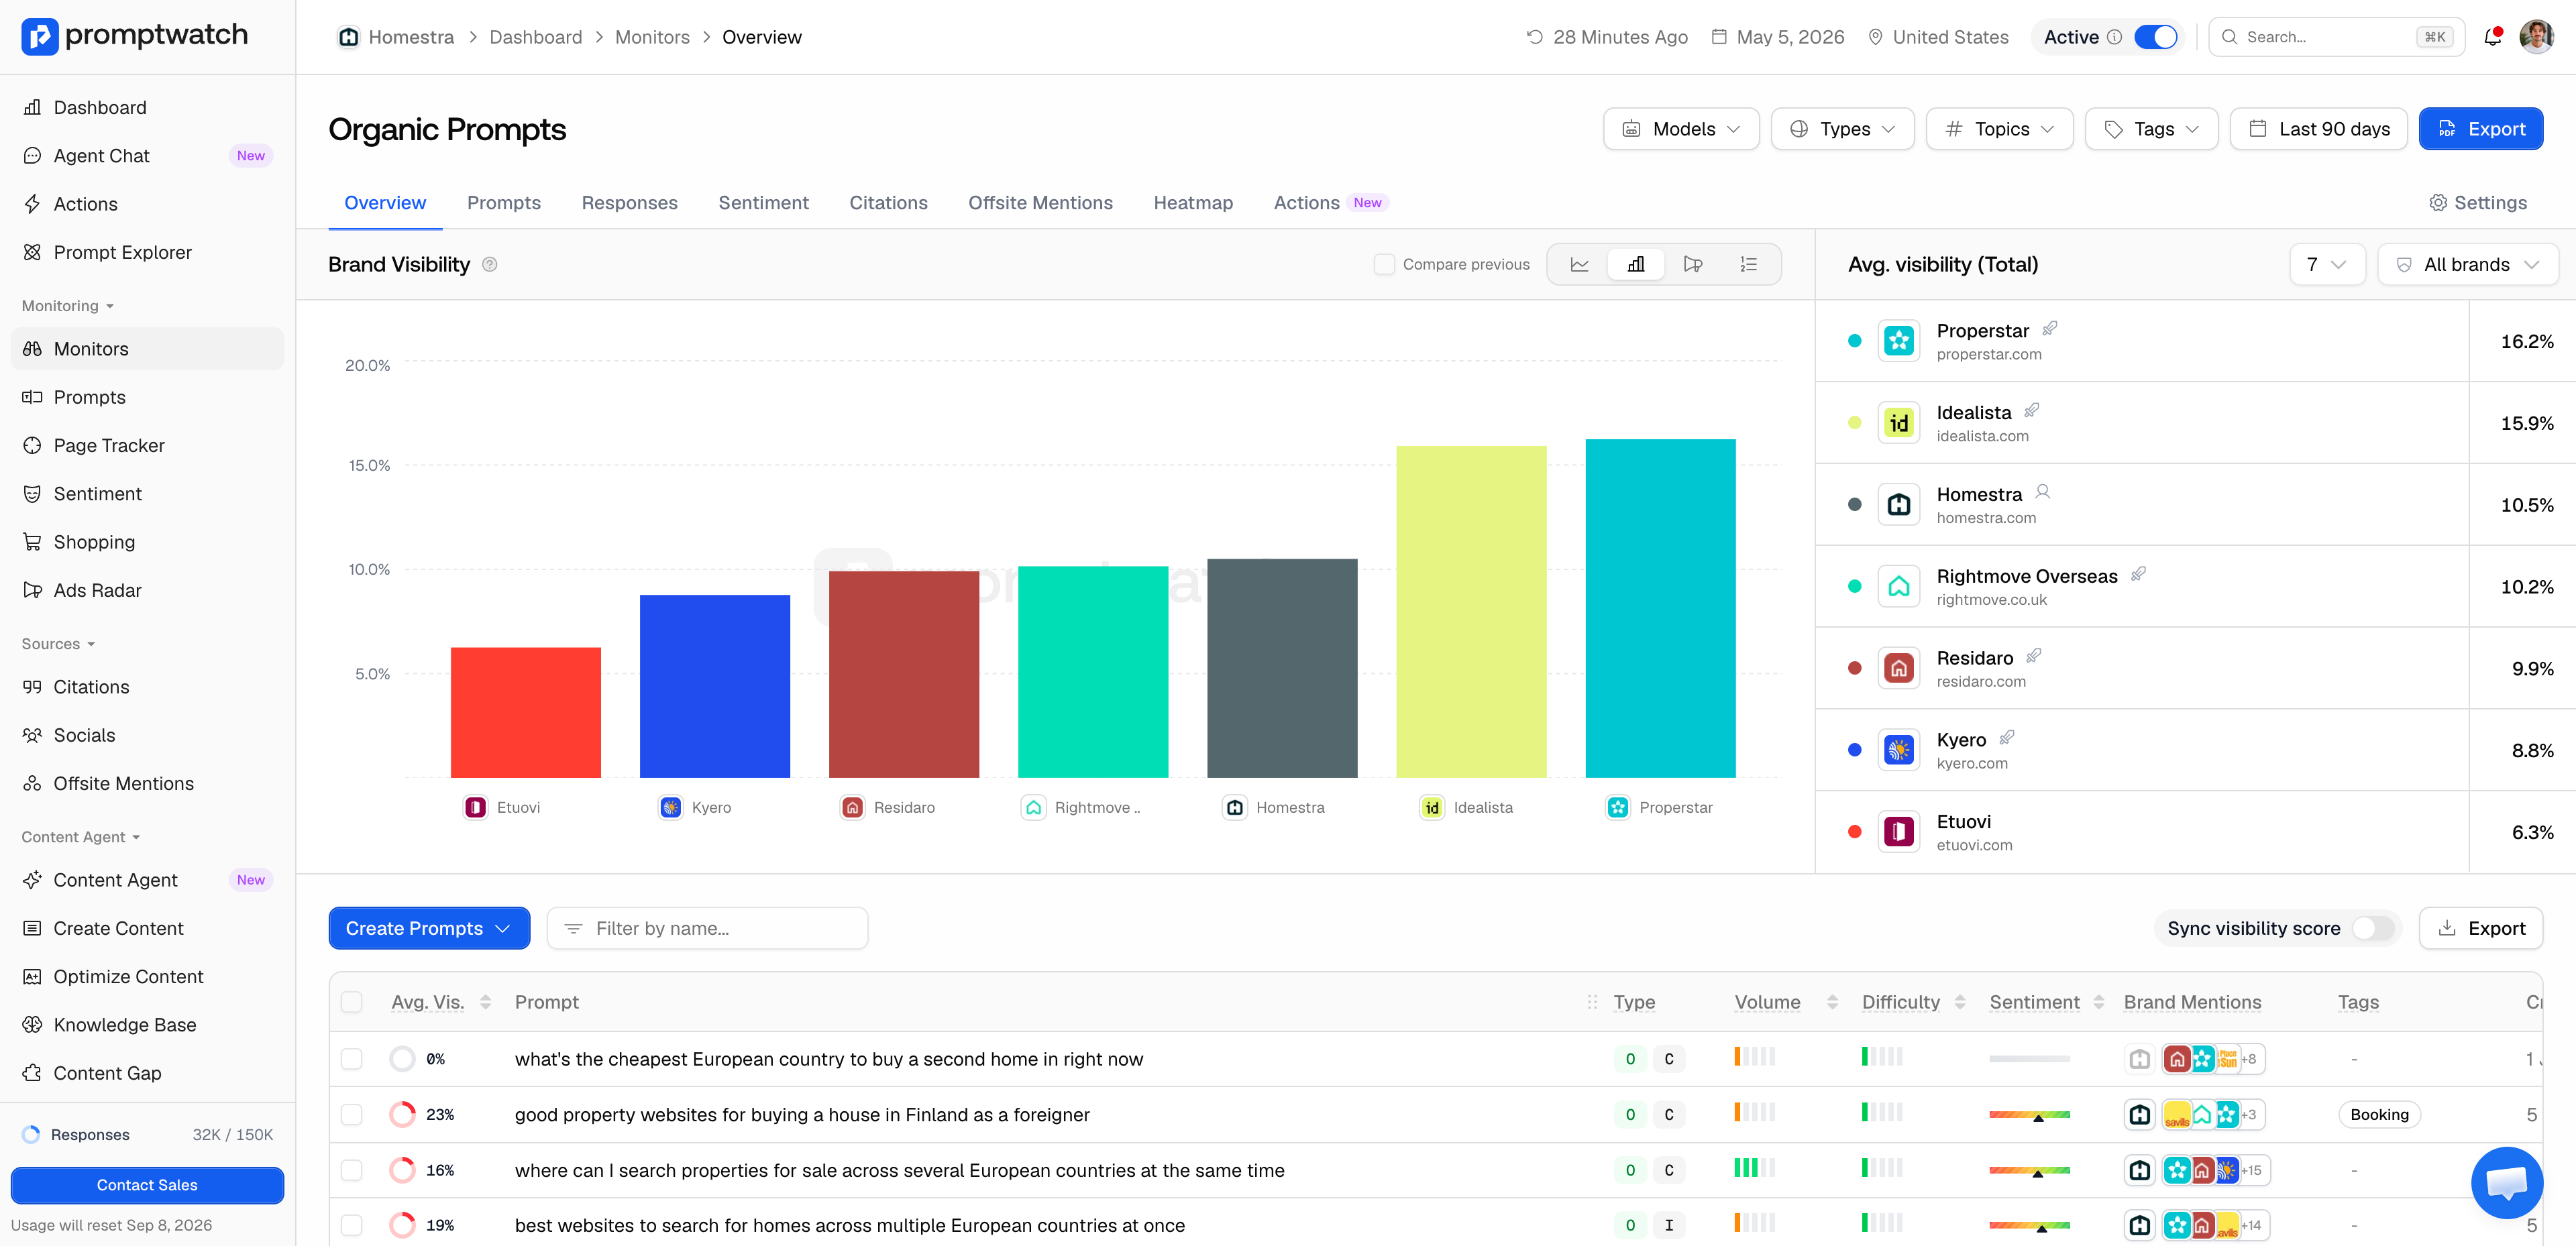Switch to the Sentiment tab
Image resolution: width=2576 pixels, height=1246 pixels.
click(x=763, y=203)
